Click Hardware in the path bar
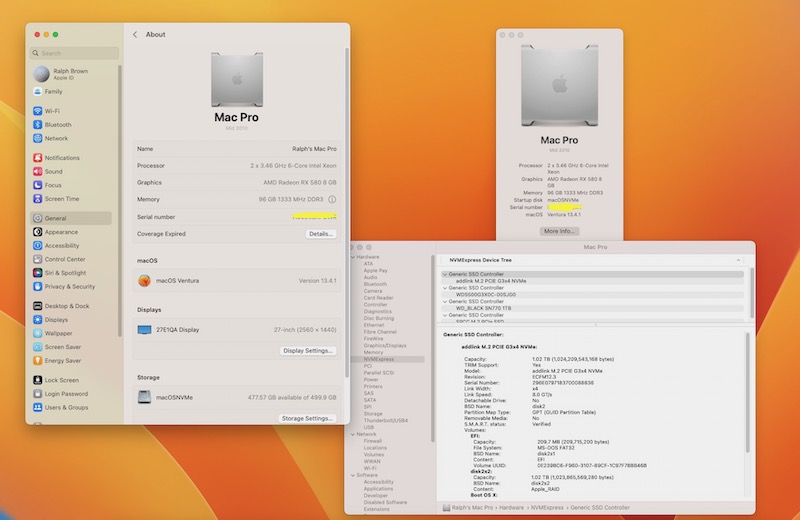 [511, 508]
